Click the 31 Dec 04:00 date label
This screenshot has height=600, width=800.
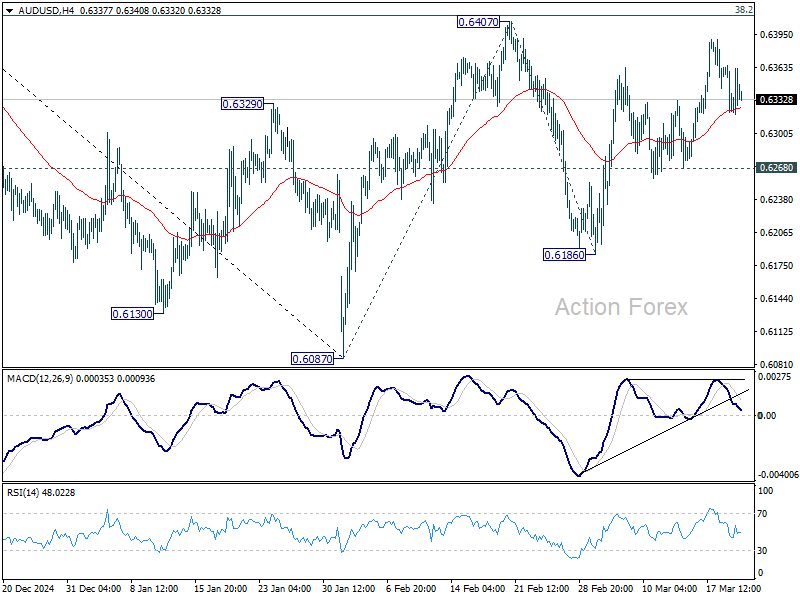click(x=93, y=588)
